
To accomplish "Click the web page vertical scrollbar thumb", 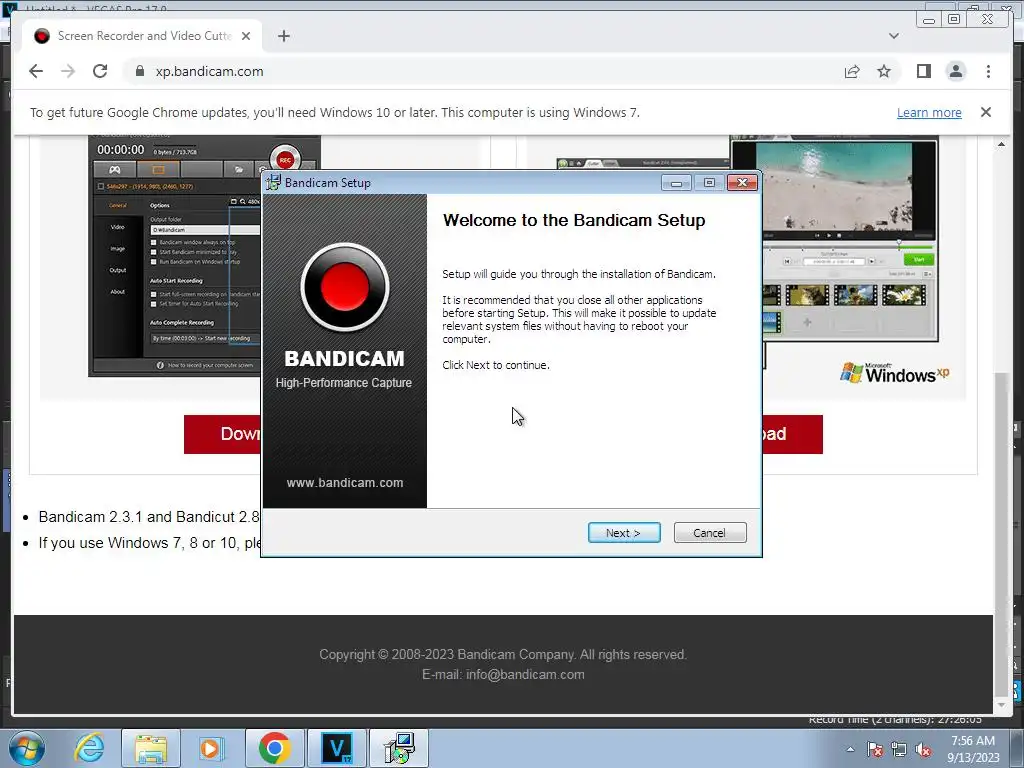I will click(x=1000, y=534).
